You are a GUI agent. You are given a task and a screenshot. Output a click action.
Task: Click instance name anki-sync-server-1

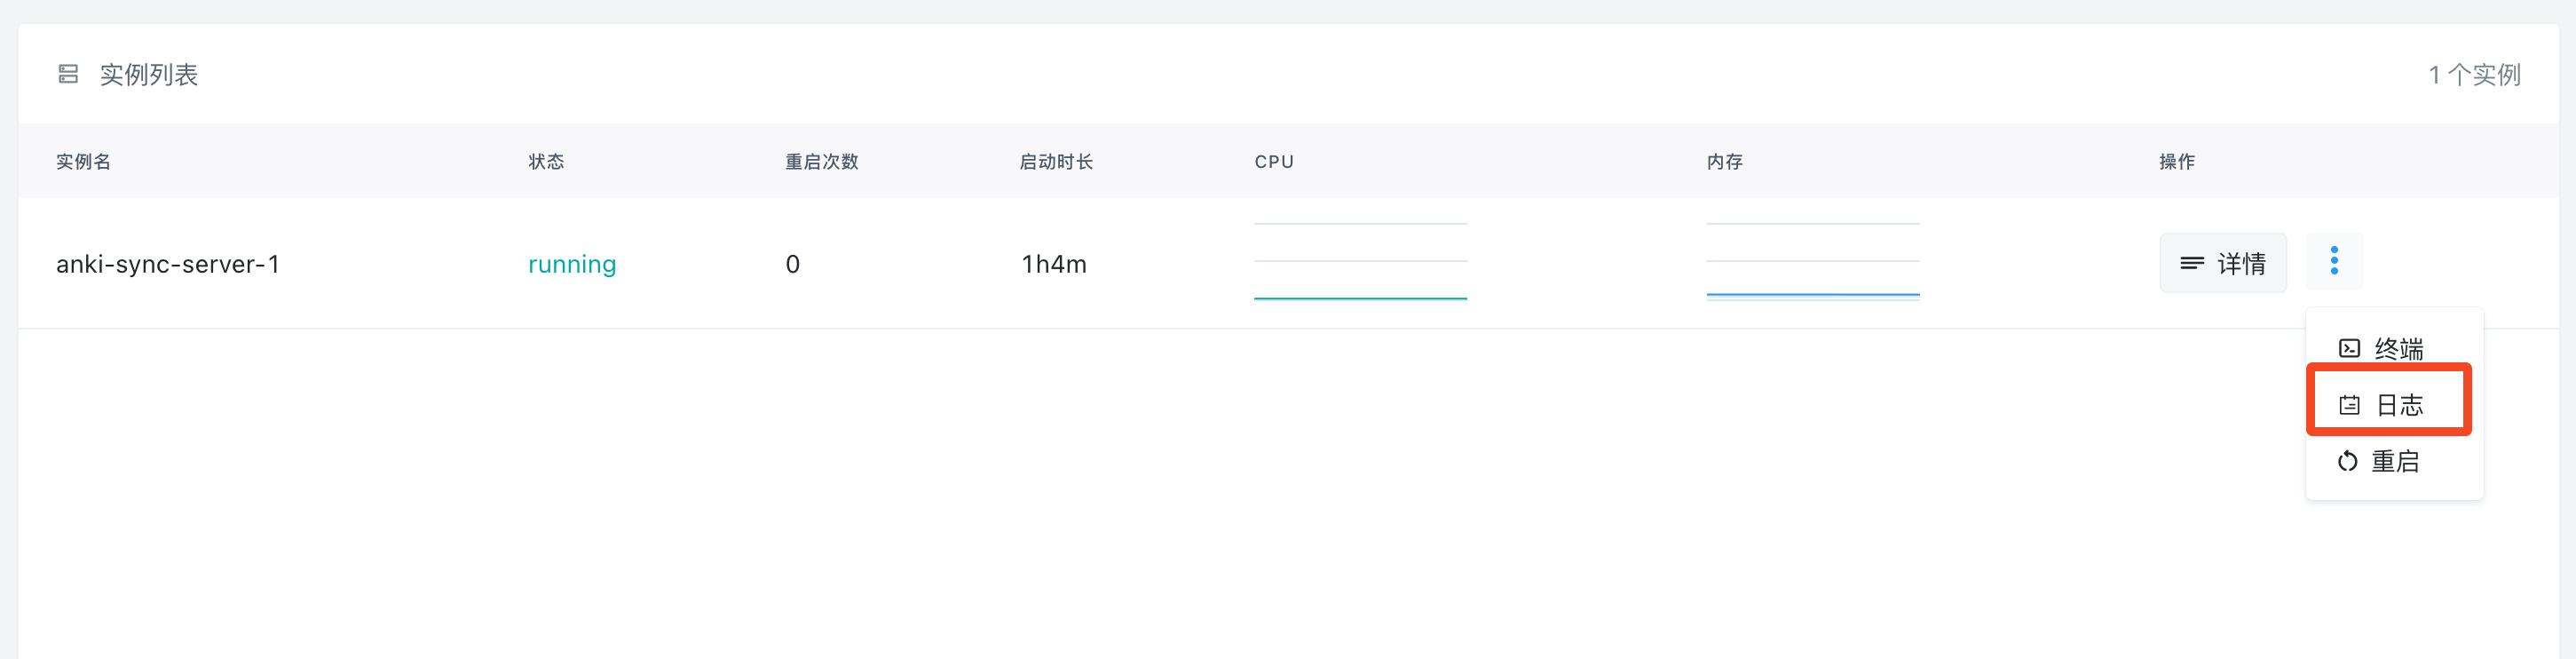(x=168, y=264)
